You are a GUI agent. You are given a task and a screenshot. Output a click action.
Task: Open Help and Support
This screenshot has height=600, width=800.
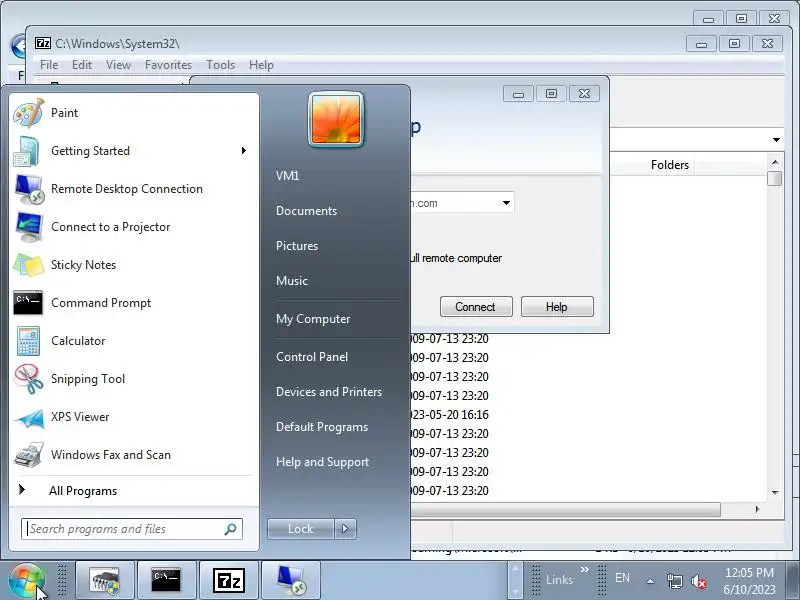coord(322,462)
